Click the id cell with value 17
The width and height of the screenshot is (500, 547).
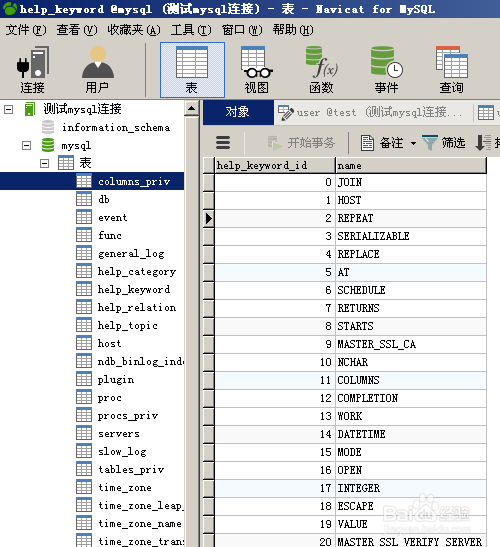[x=275, y=488]
